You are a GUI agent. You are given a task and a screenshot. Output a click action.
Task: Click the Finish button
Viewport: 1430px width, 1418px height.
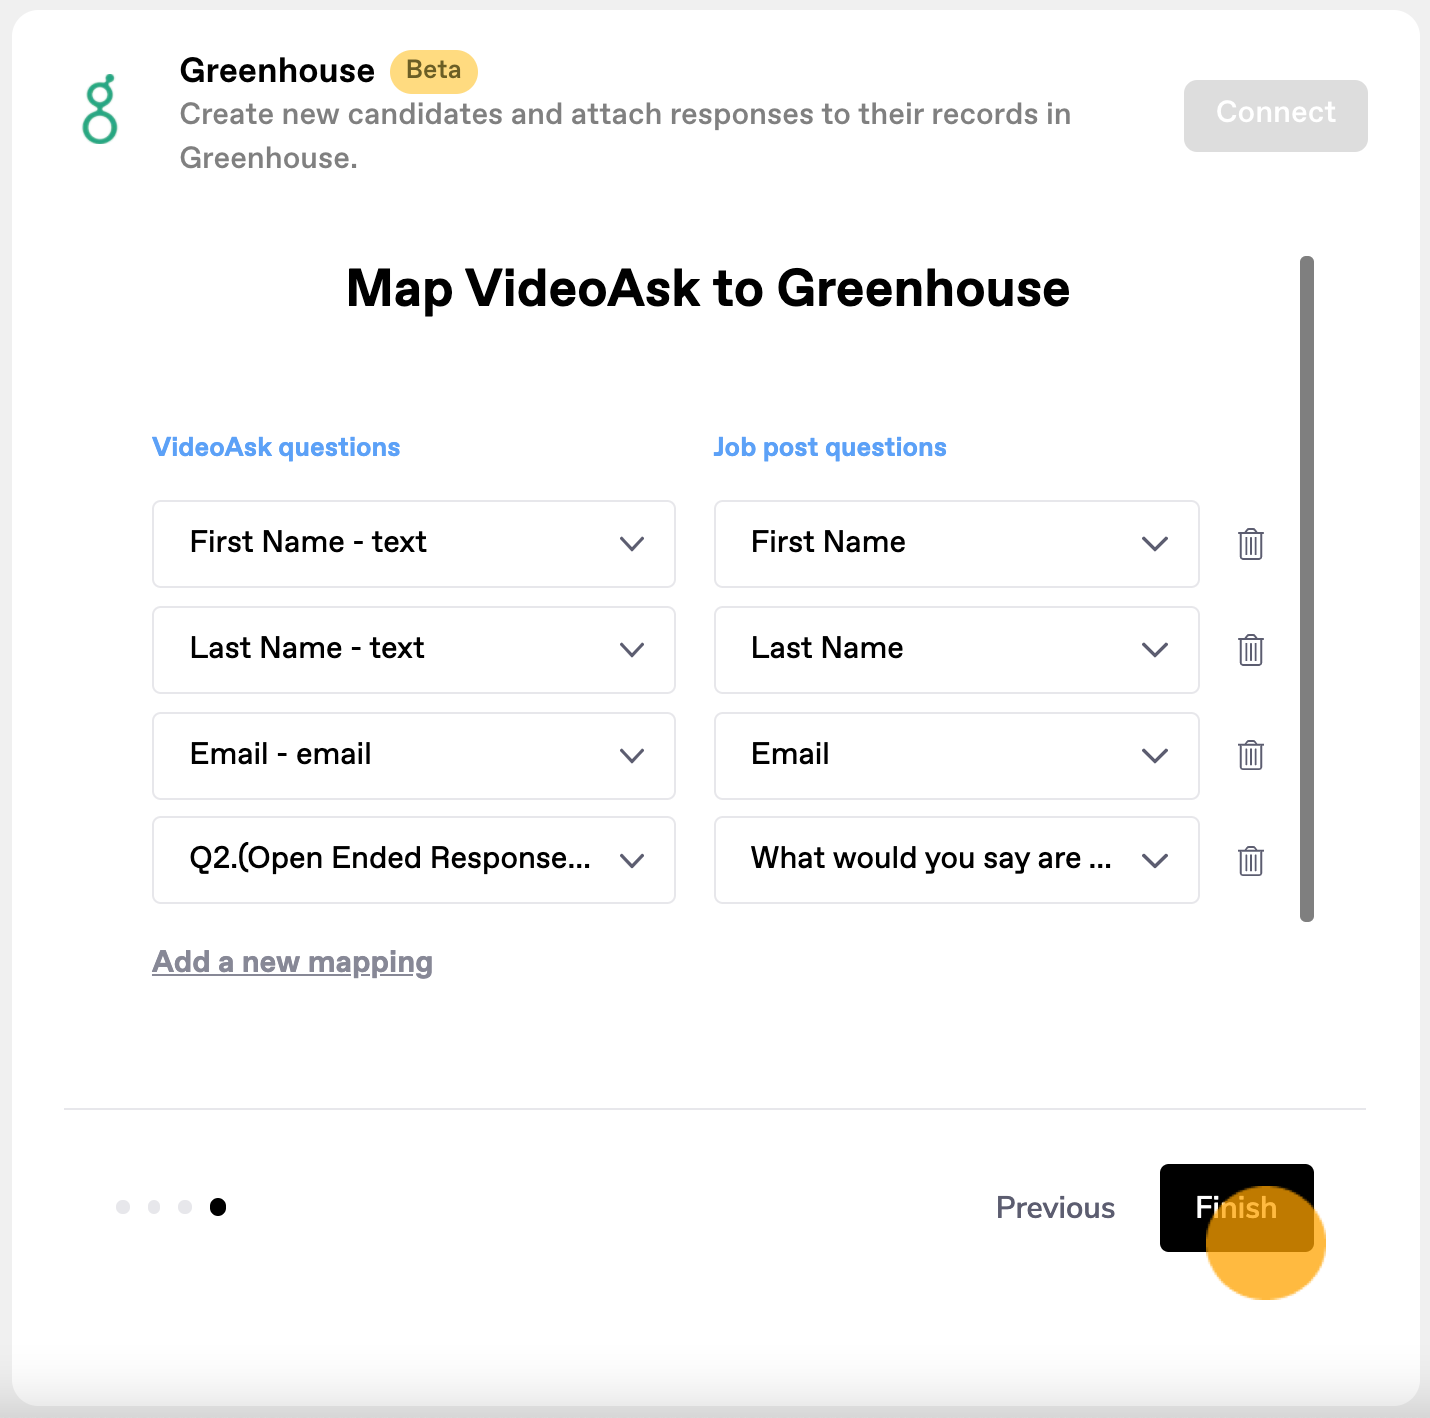(x=1237, y=1208)
